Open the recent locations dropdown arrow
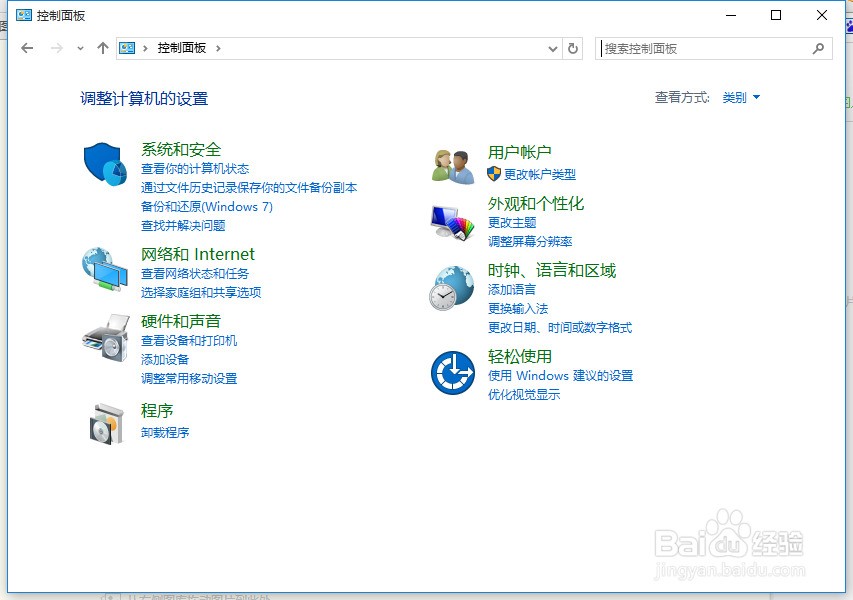The width and height of the screenshot is (853, 600). (81, 48)
